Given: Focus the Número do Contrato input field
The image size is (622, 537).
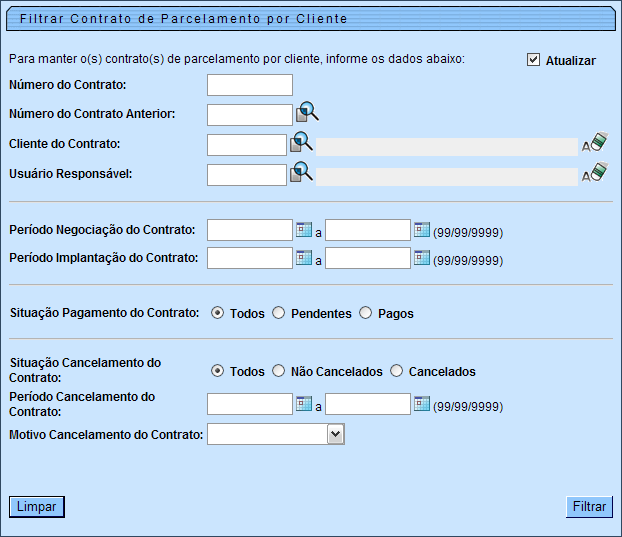Looking at the screenshot, I should click(x=250, y=85).
